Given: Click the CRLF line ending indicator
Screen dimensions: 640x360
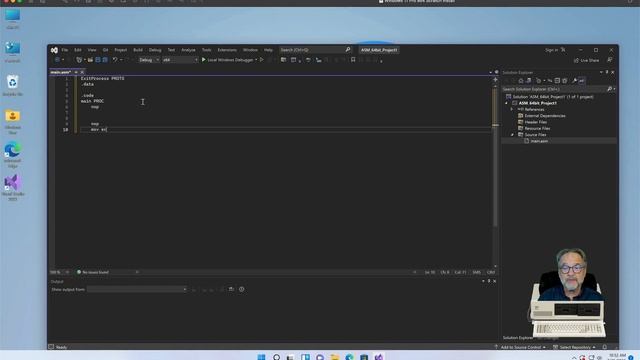Looking at the screenshot, I should pos(491,272).
